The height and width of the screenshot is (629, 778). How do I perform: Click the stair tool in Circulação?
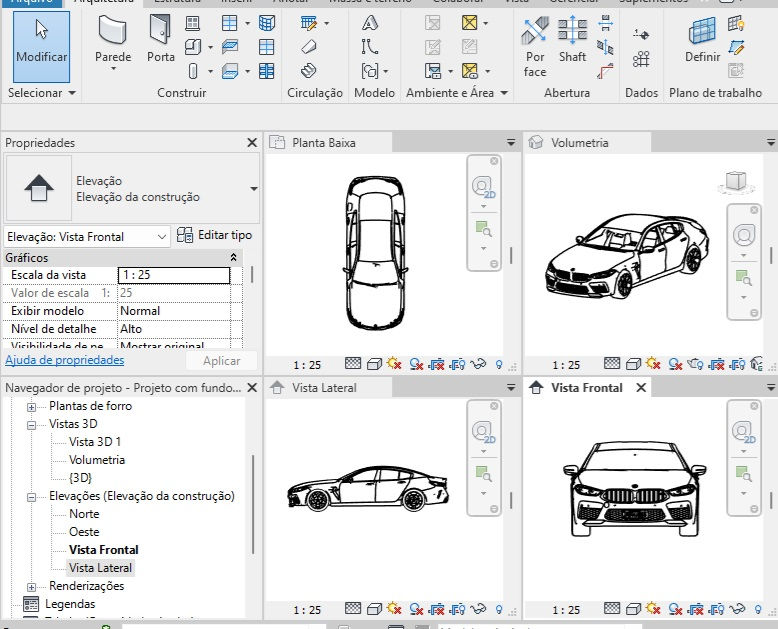[309, 70]
